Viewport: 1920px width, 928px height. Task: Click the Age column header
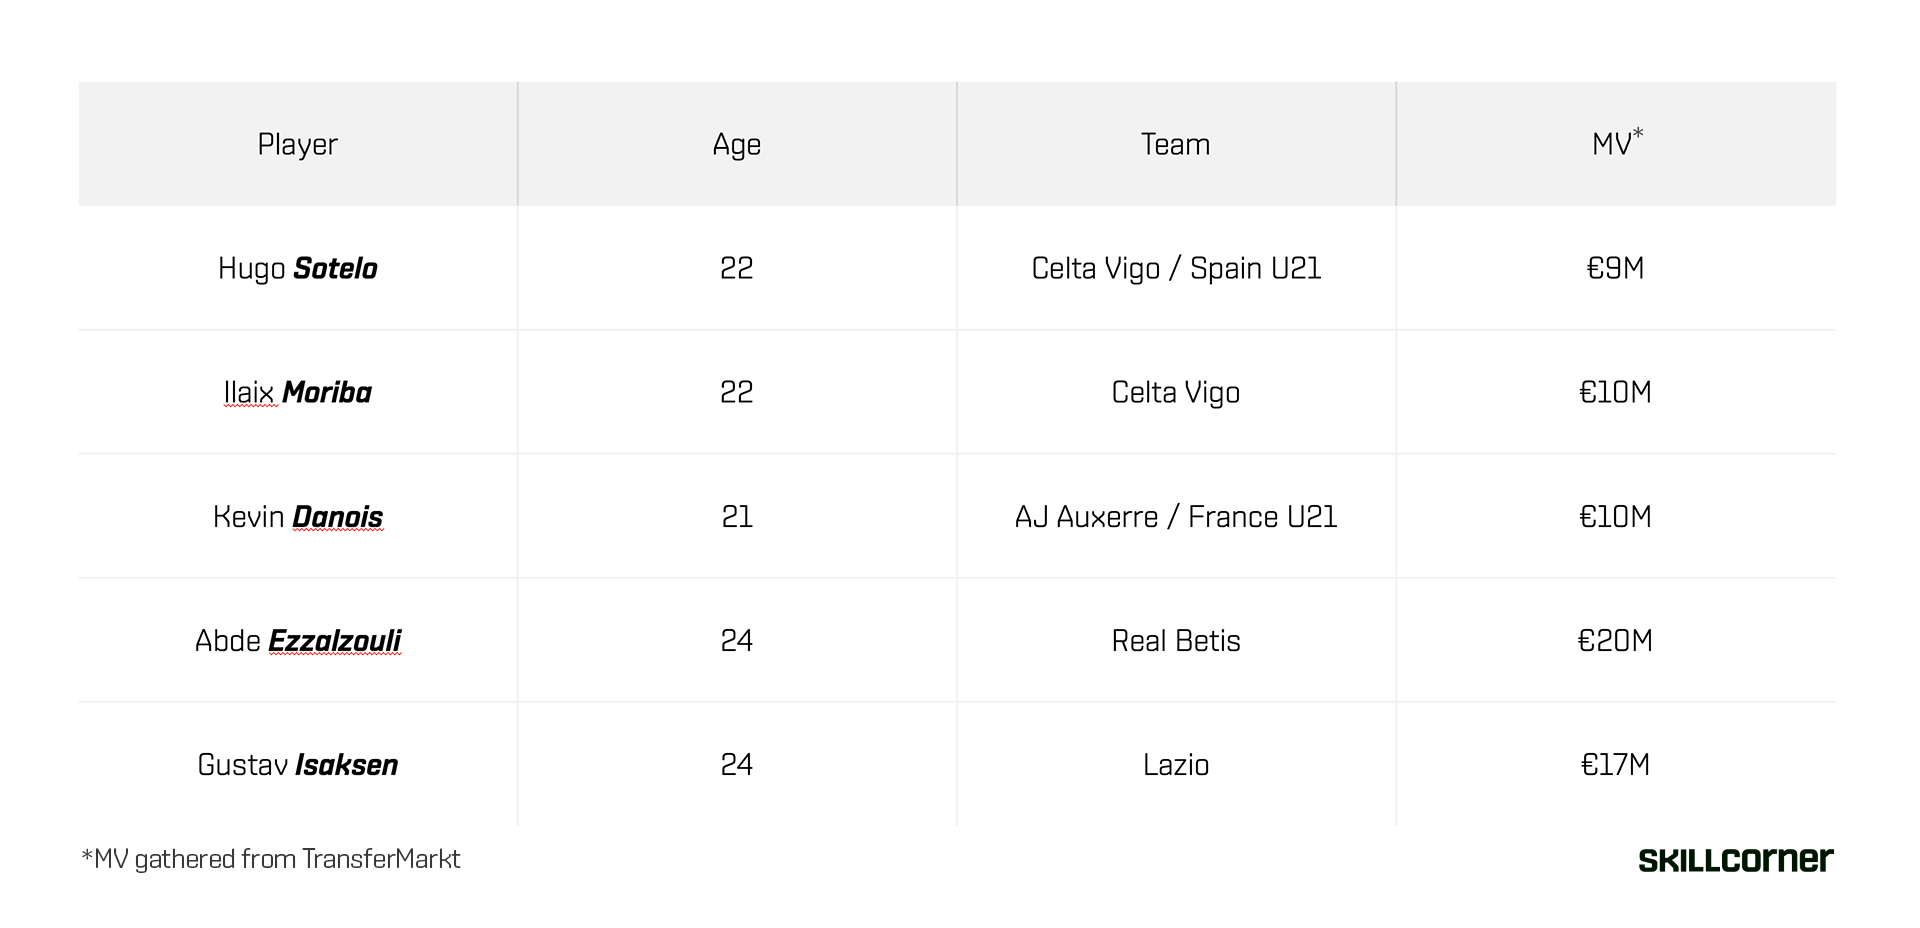736,144
